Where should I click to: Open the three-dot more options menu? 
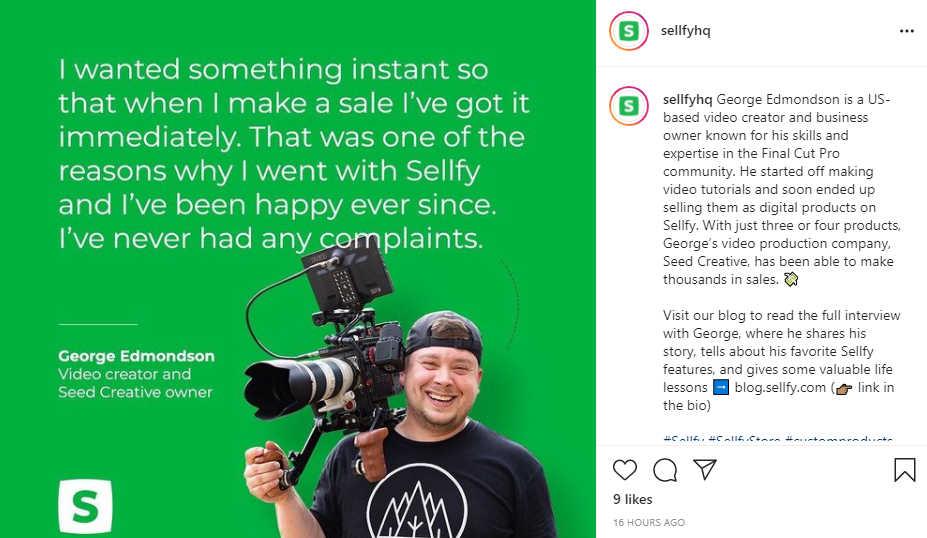(906, 31)
